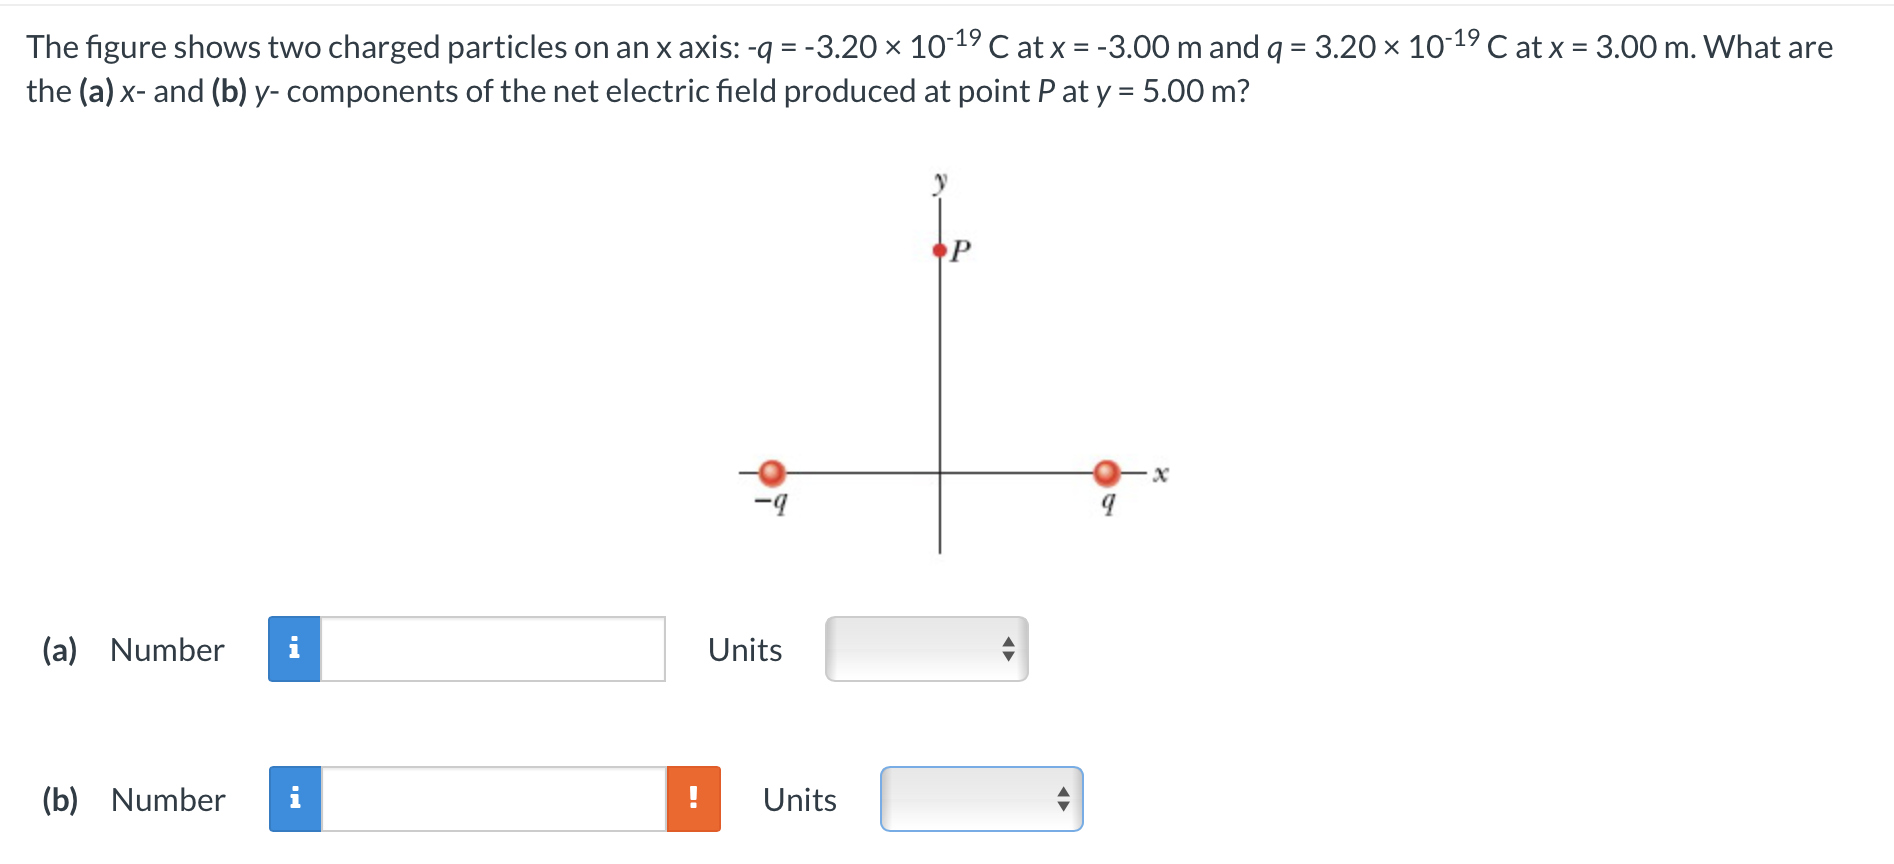1894x864 pixels.
Task: Click the blue info icon for part (a)
Action: 294,650
